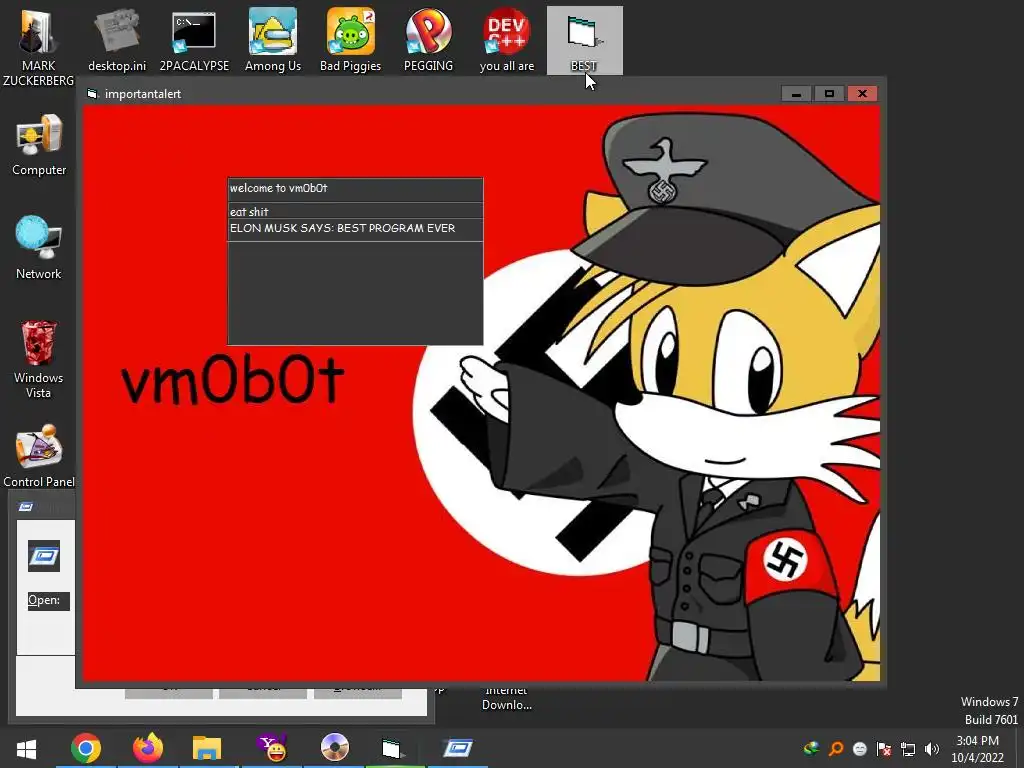This screenshot has width=1024, height=768.
Task: Switch to the Run dialog taskbar button
Action: coord(458,748)
